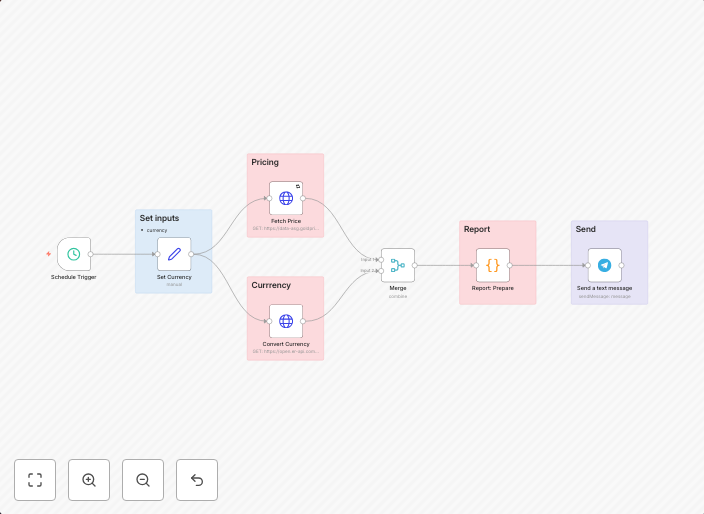Click the Send sticky note heading
The height and width of the screenshot is (514, 704).
pos(585,229)
